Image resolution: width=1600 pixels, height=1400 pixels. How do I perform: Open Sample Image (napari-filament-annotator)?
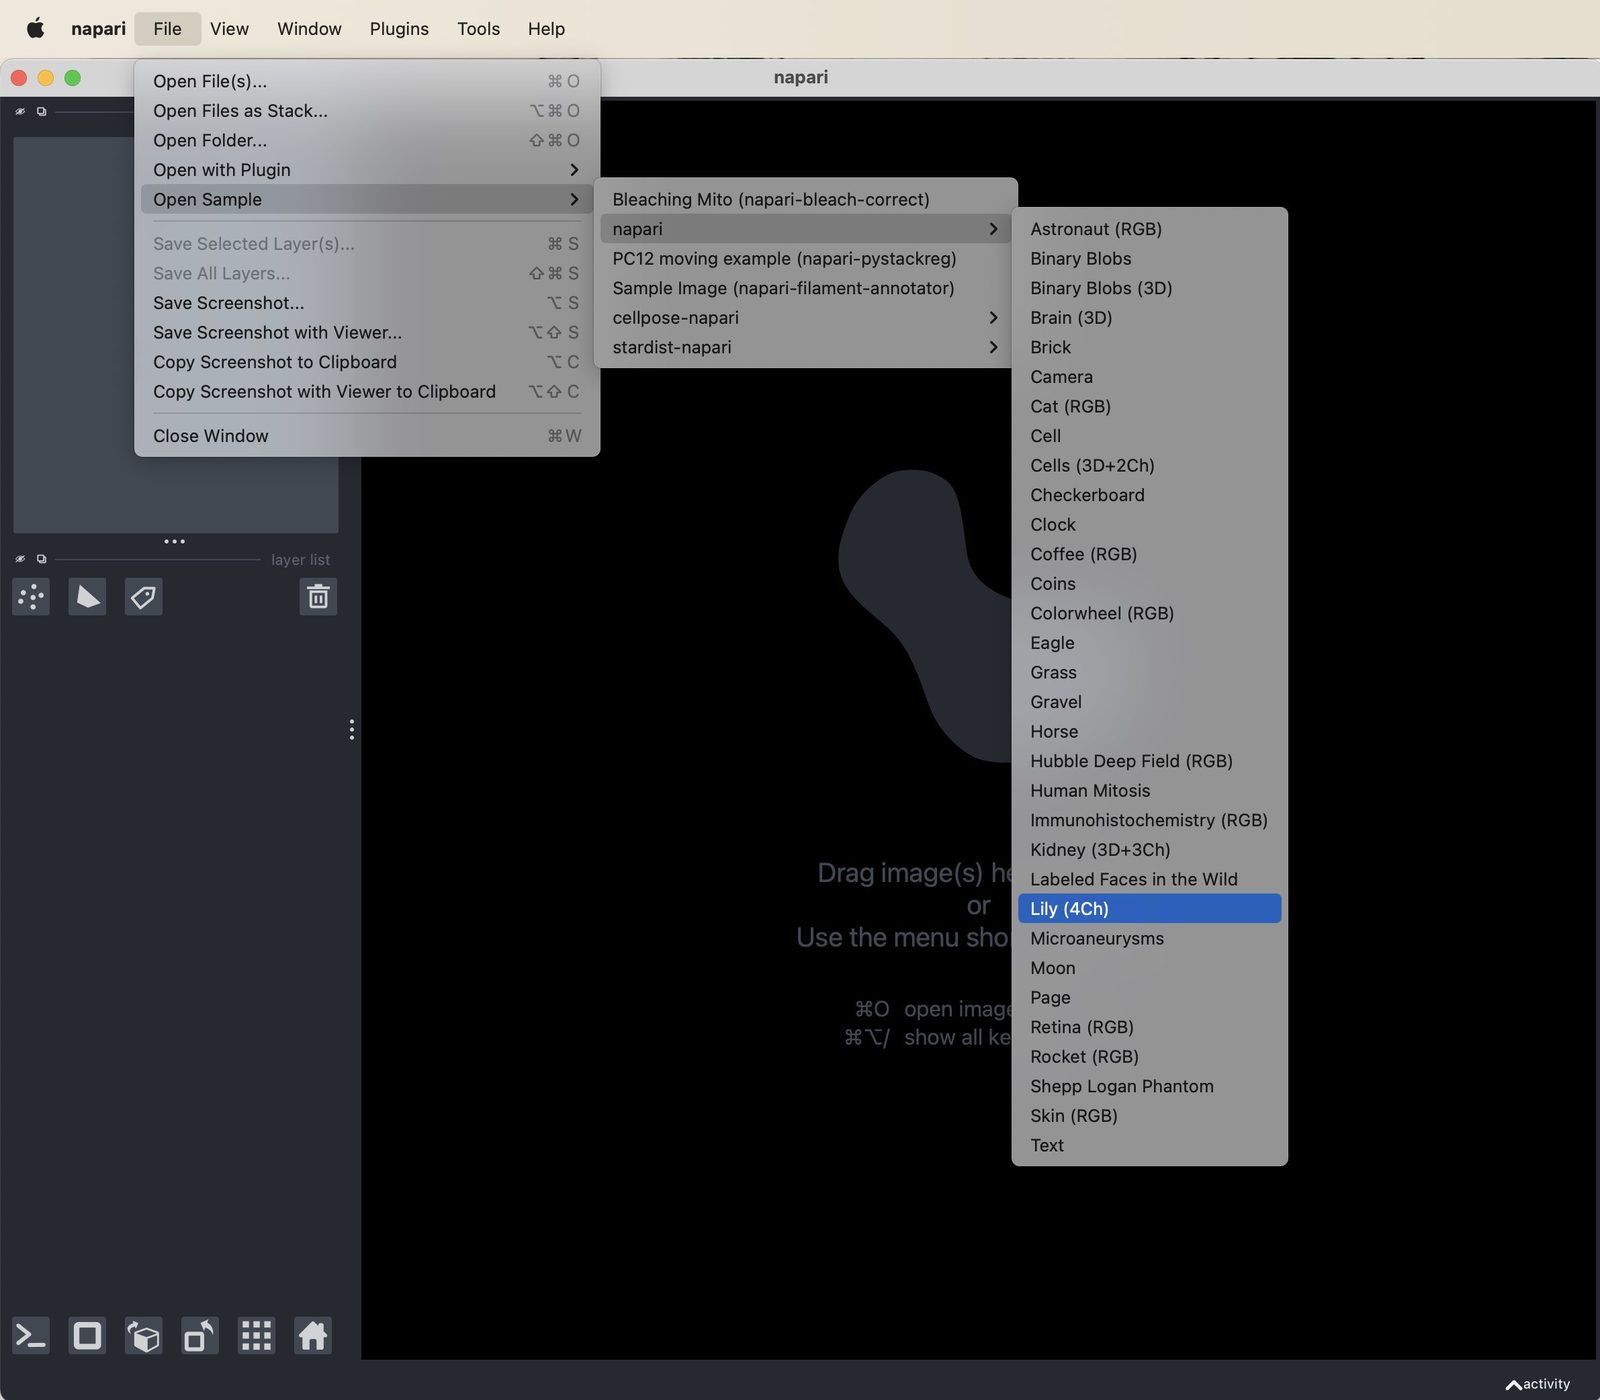click(805, 288)
